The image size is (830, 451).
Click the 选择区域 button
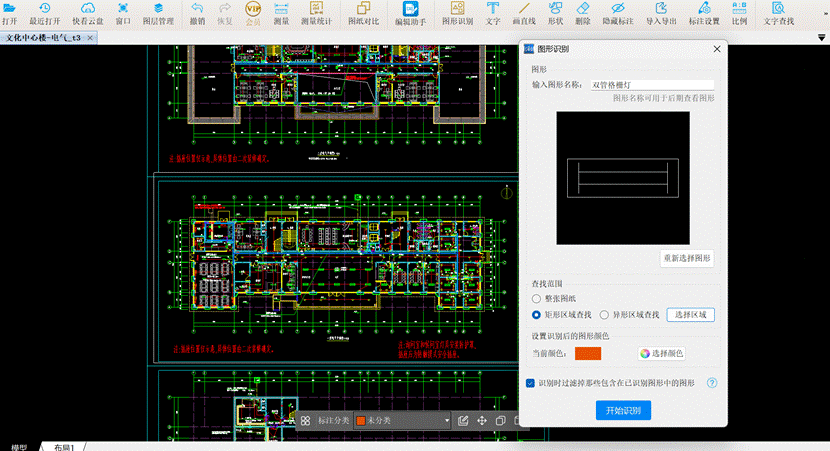click(x=690, y=314)
